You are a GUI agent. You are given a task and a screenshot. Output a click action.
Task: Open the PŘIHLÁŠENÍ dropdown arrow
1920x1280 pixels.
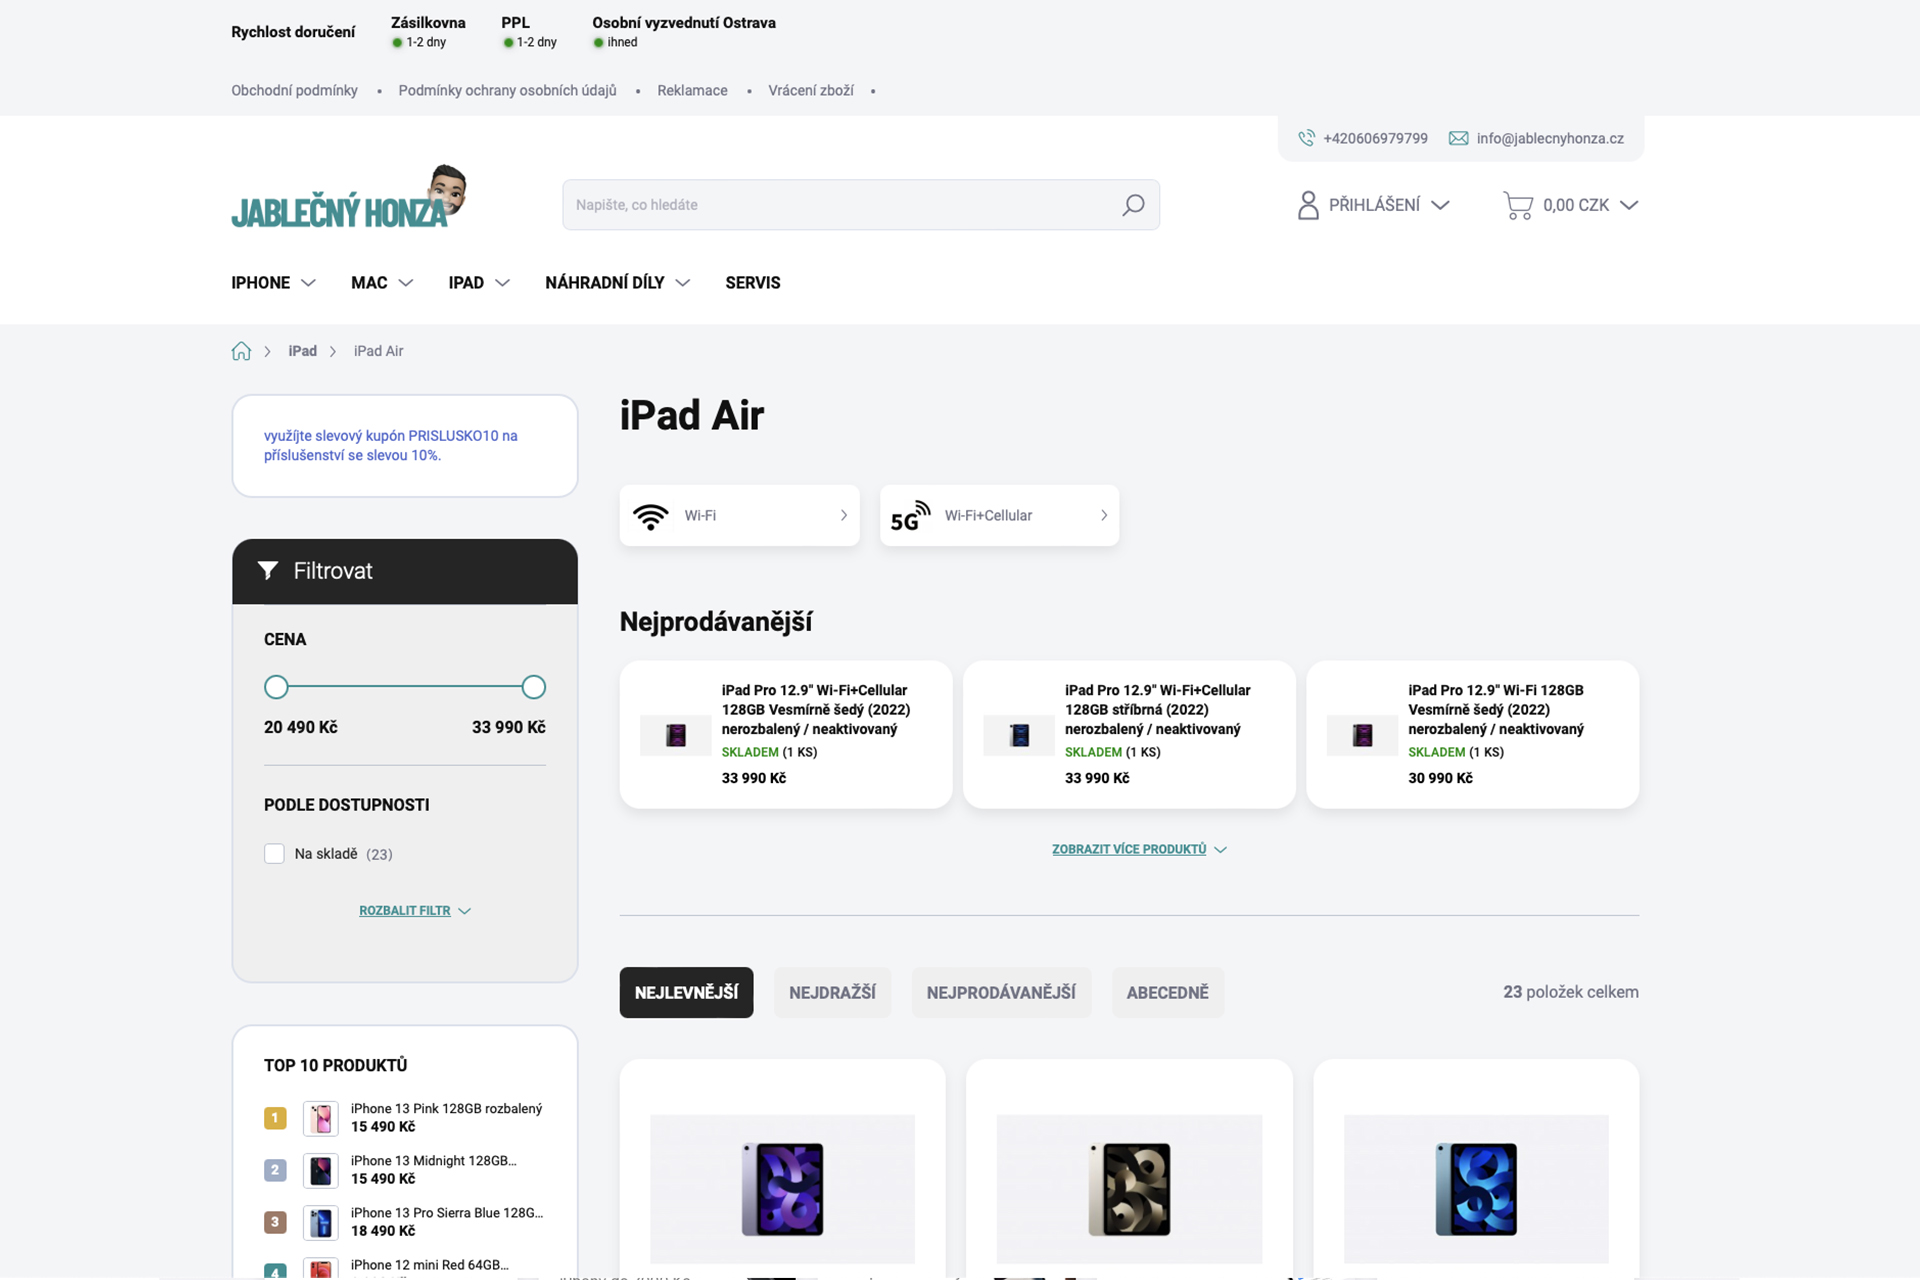pos(1440,205)
